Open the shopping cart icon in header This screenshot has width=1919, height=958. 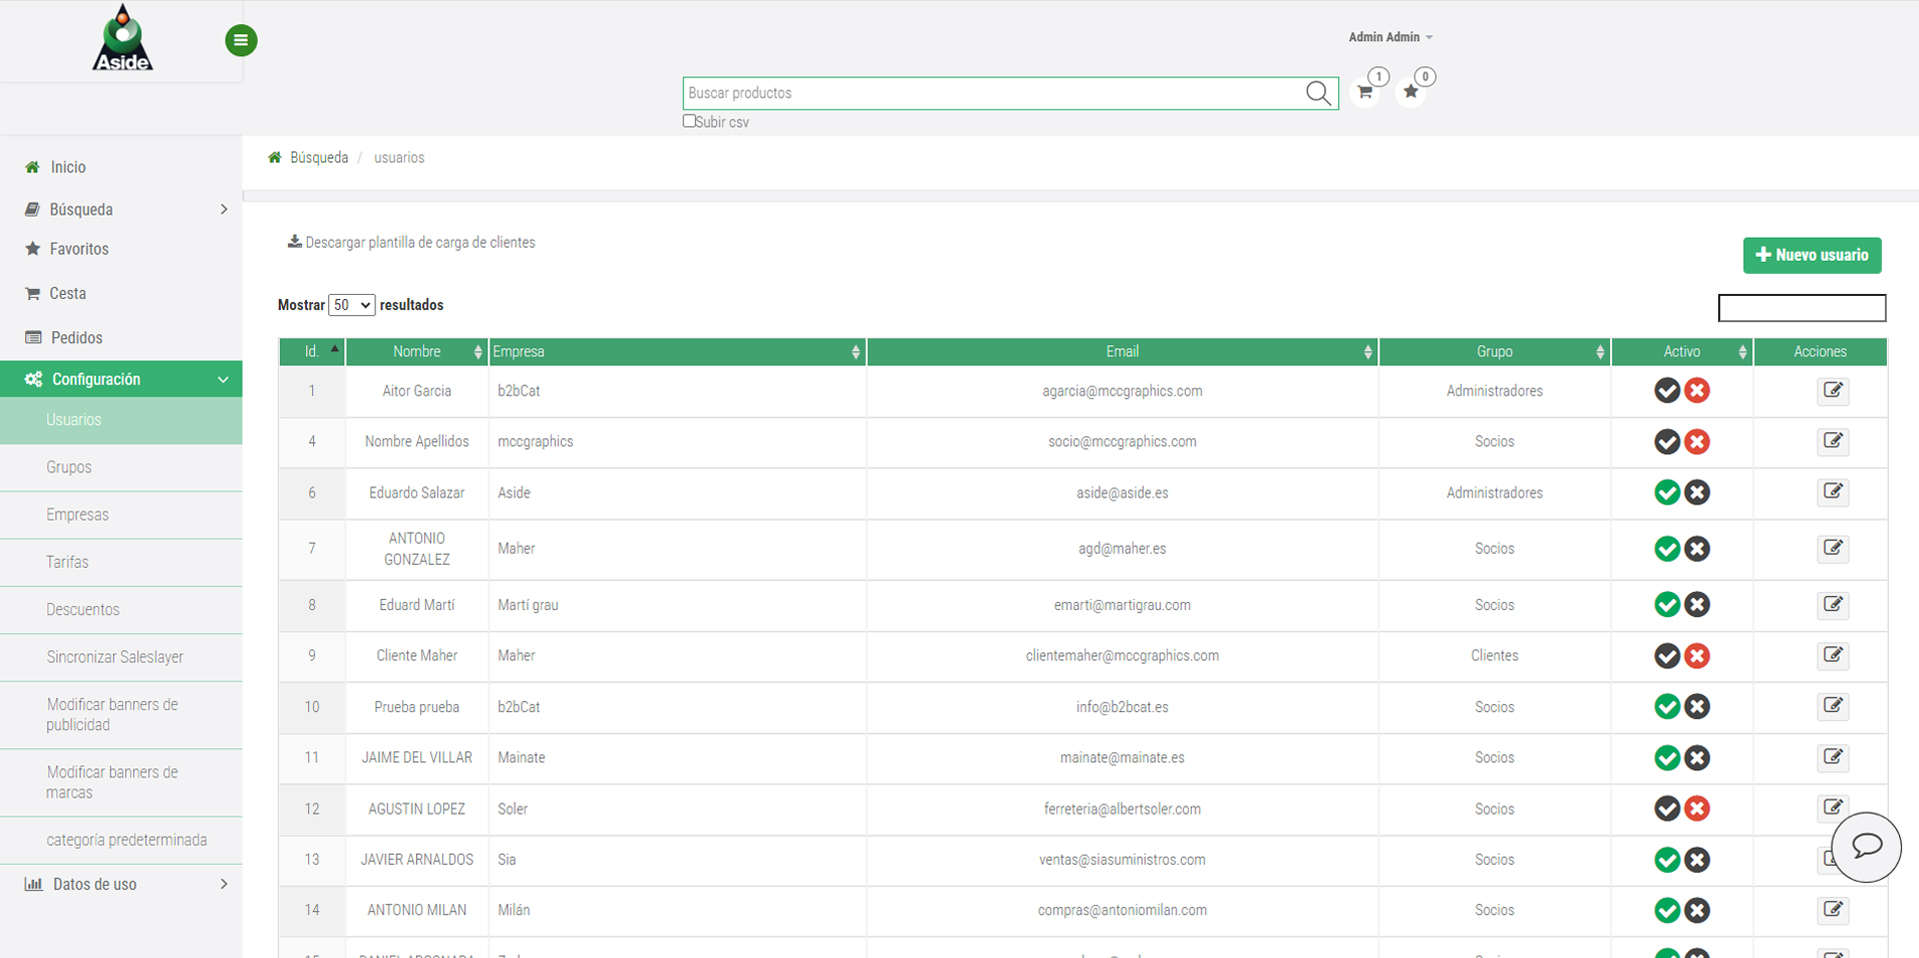click(1365, 92)
